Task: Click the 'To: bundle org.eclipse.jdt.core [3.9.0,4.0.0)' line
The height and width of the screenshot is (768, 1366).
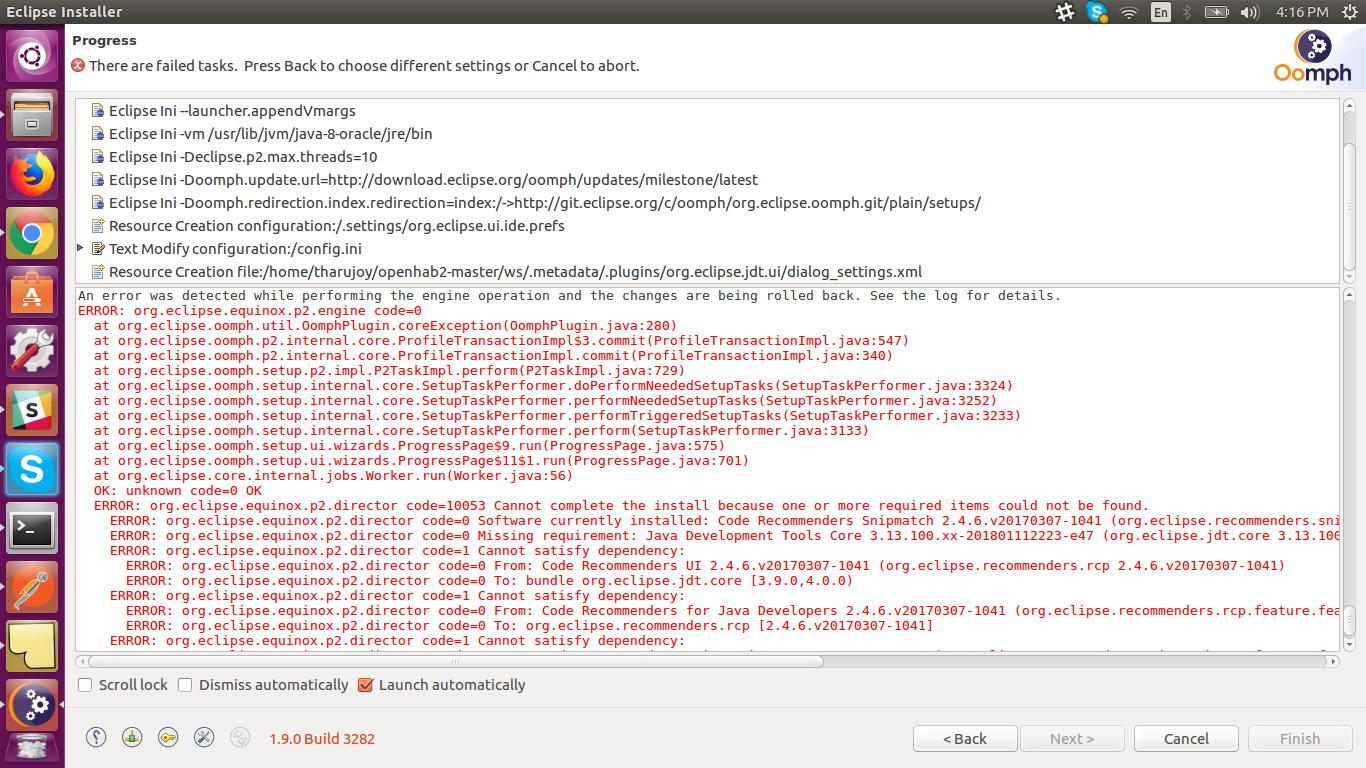Action: tap(489, 580)
